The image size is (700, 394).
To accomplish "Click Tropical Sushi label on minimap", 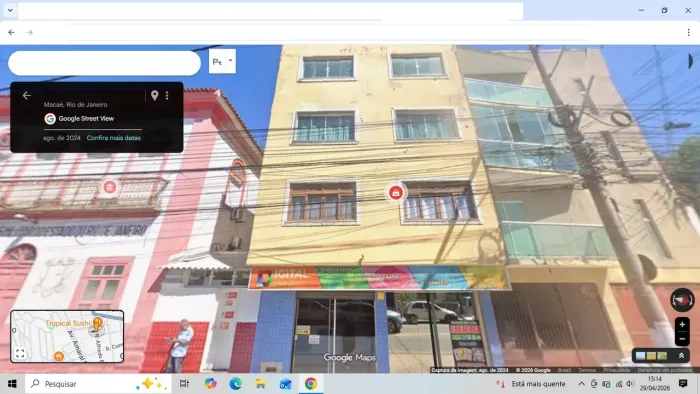I will [67, 323].
